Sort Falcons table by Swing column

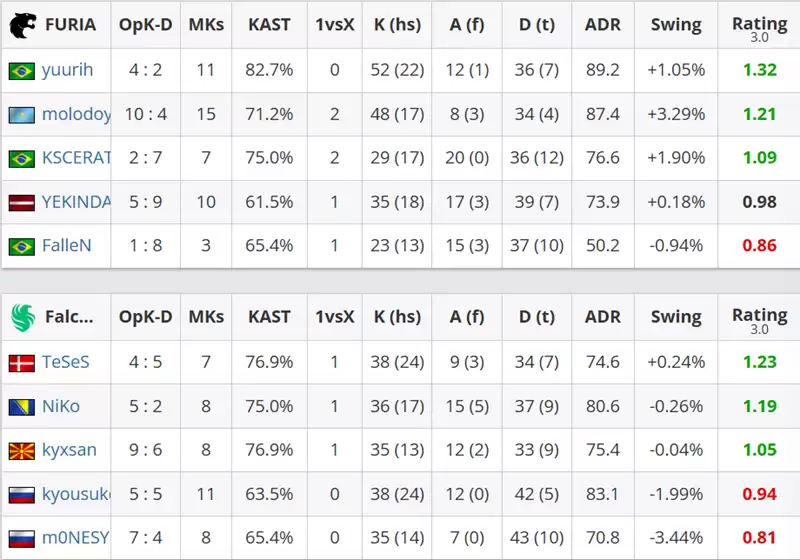click(x=676, y=317)
